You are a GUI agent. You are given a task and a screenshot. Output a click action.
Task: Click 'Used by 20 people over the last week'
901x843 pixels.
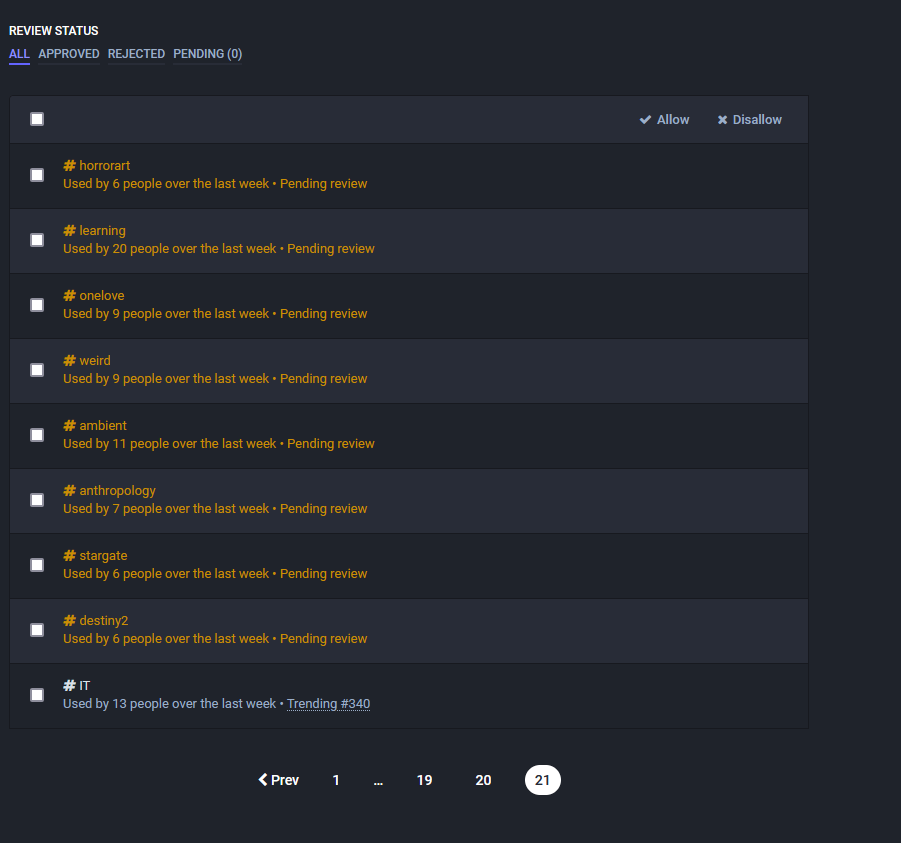pos(170,249)
